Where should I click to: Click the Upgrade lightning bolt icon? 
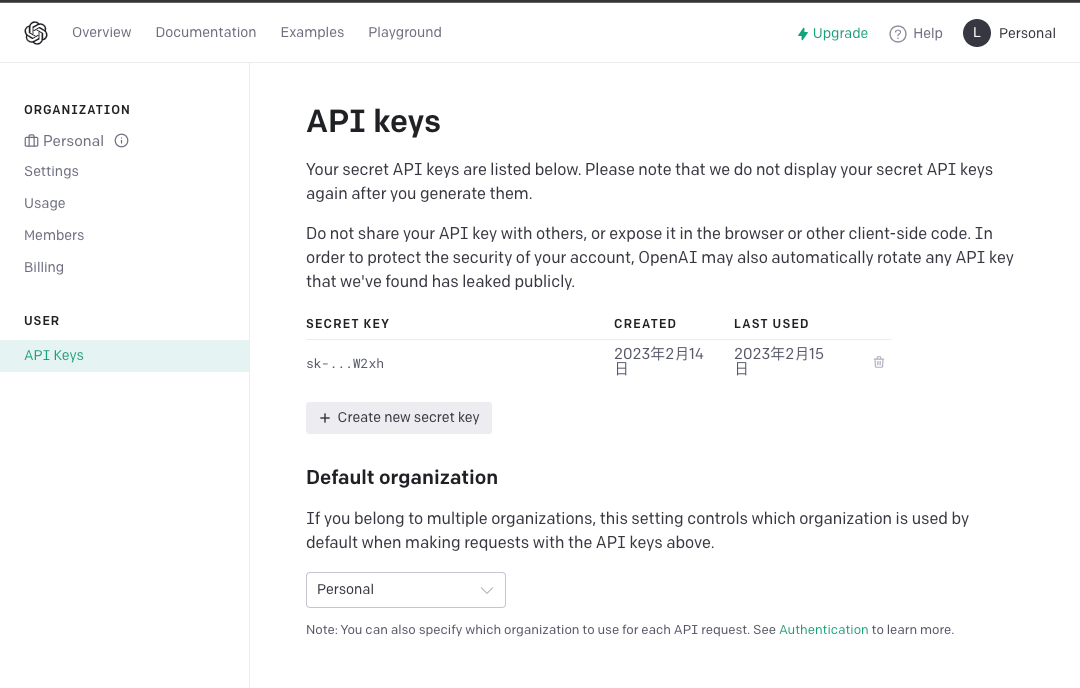click(x=802, y=34)
